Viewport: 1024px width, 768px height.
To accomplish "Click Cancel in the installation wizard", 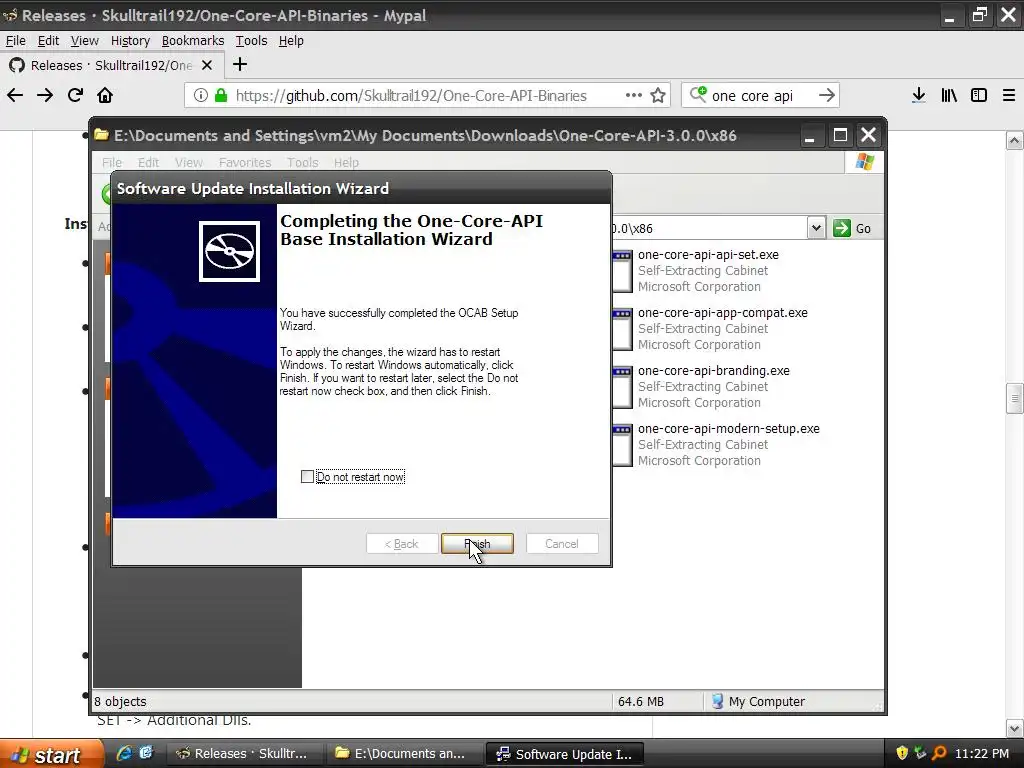I will click(562, 543).
